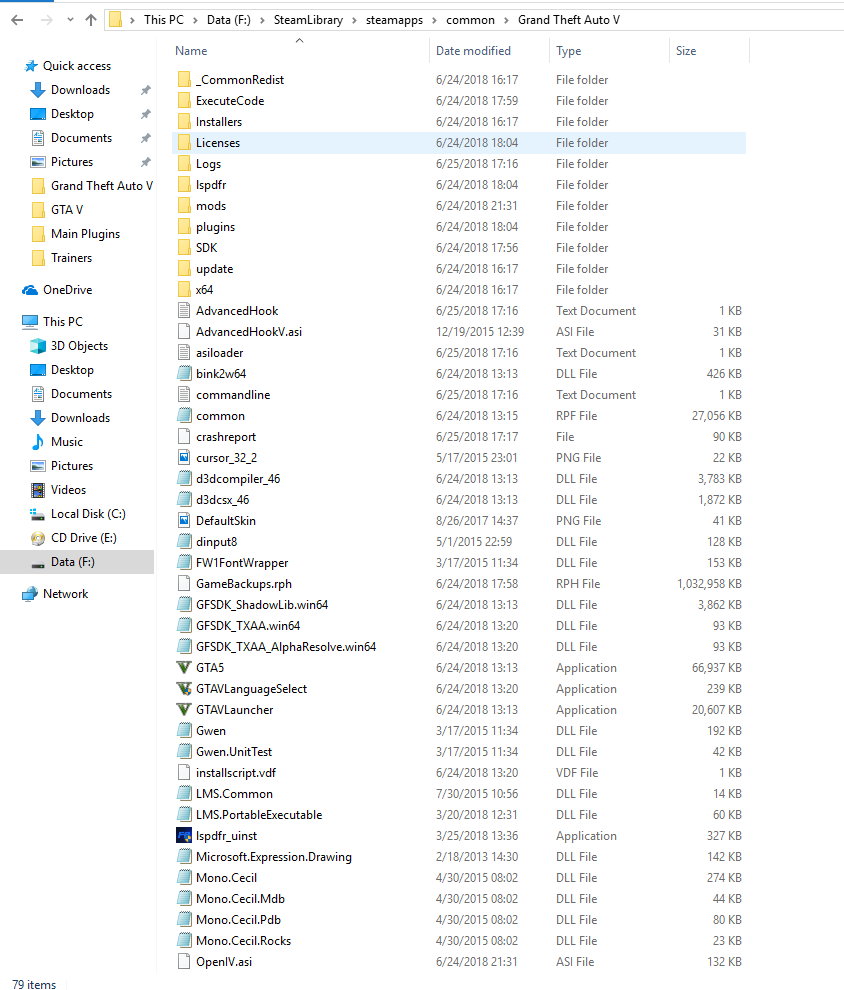Viewport: 844px width, 990px height.
Task: Open the Network icon in sidebar
Action: click(x=30, y=594)
